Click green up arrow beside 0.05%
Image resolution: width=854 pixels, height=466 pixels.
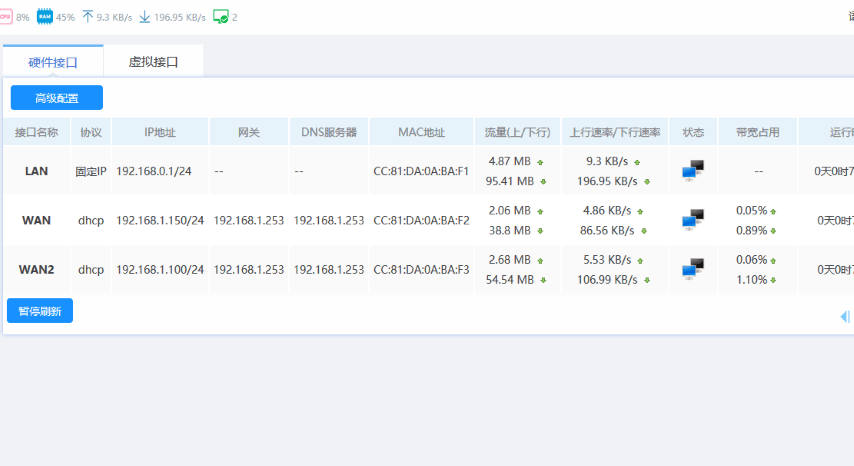(x=773, y=211)
